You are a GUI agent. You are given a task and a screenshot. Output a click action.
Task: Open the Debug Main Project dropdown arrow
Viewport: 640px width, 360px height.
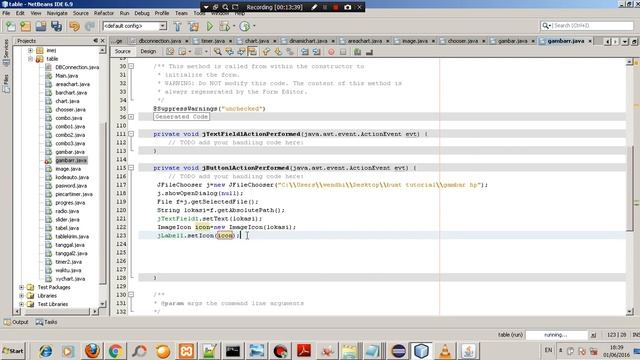(234, 26)
